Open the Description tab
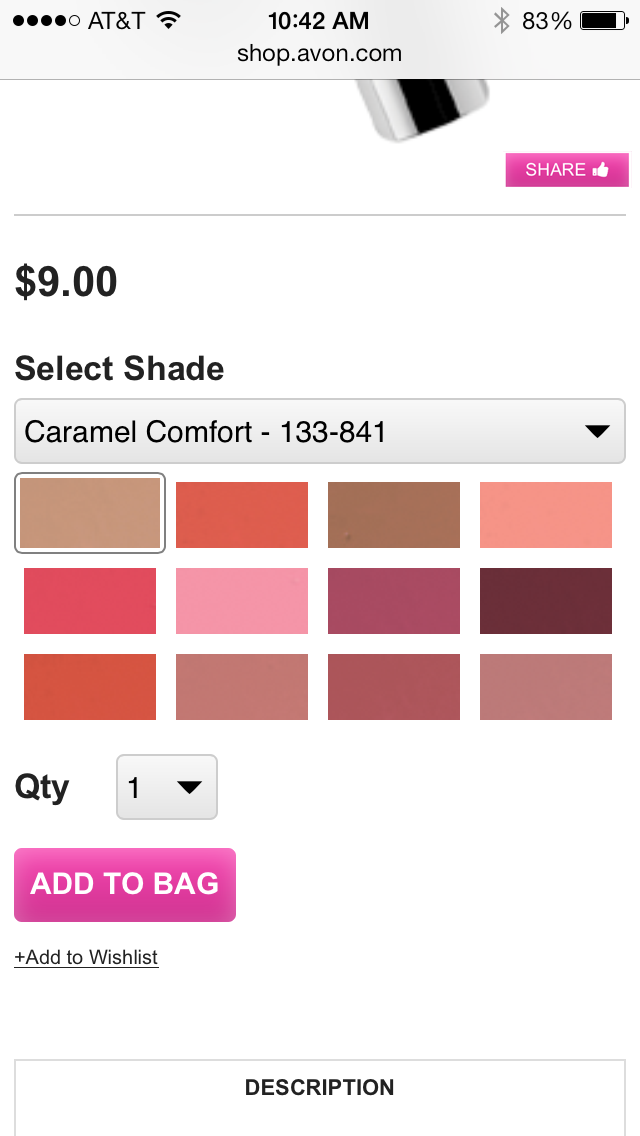 click(319, 1087)
